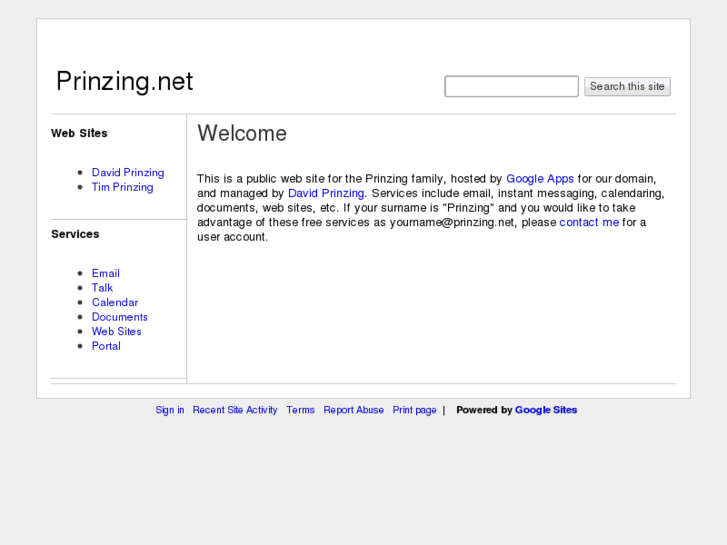Open the Email service link
The height and width of the screenshot is (545, 727).
[x=106, y=273]
